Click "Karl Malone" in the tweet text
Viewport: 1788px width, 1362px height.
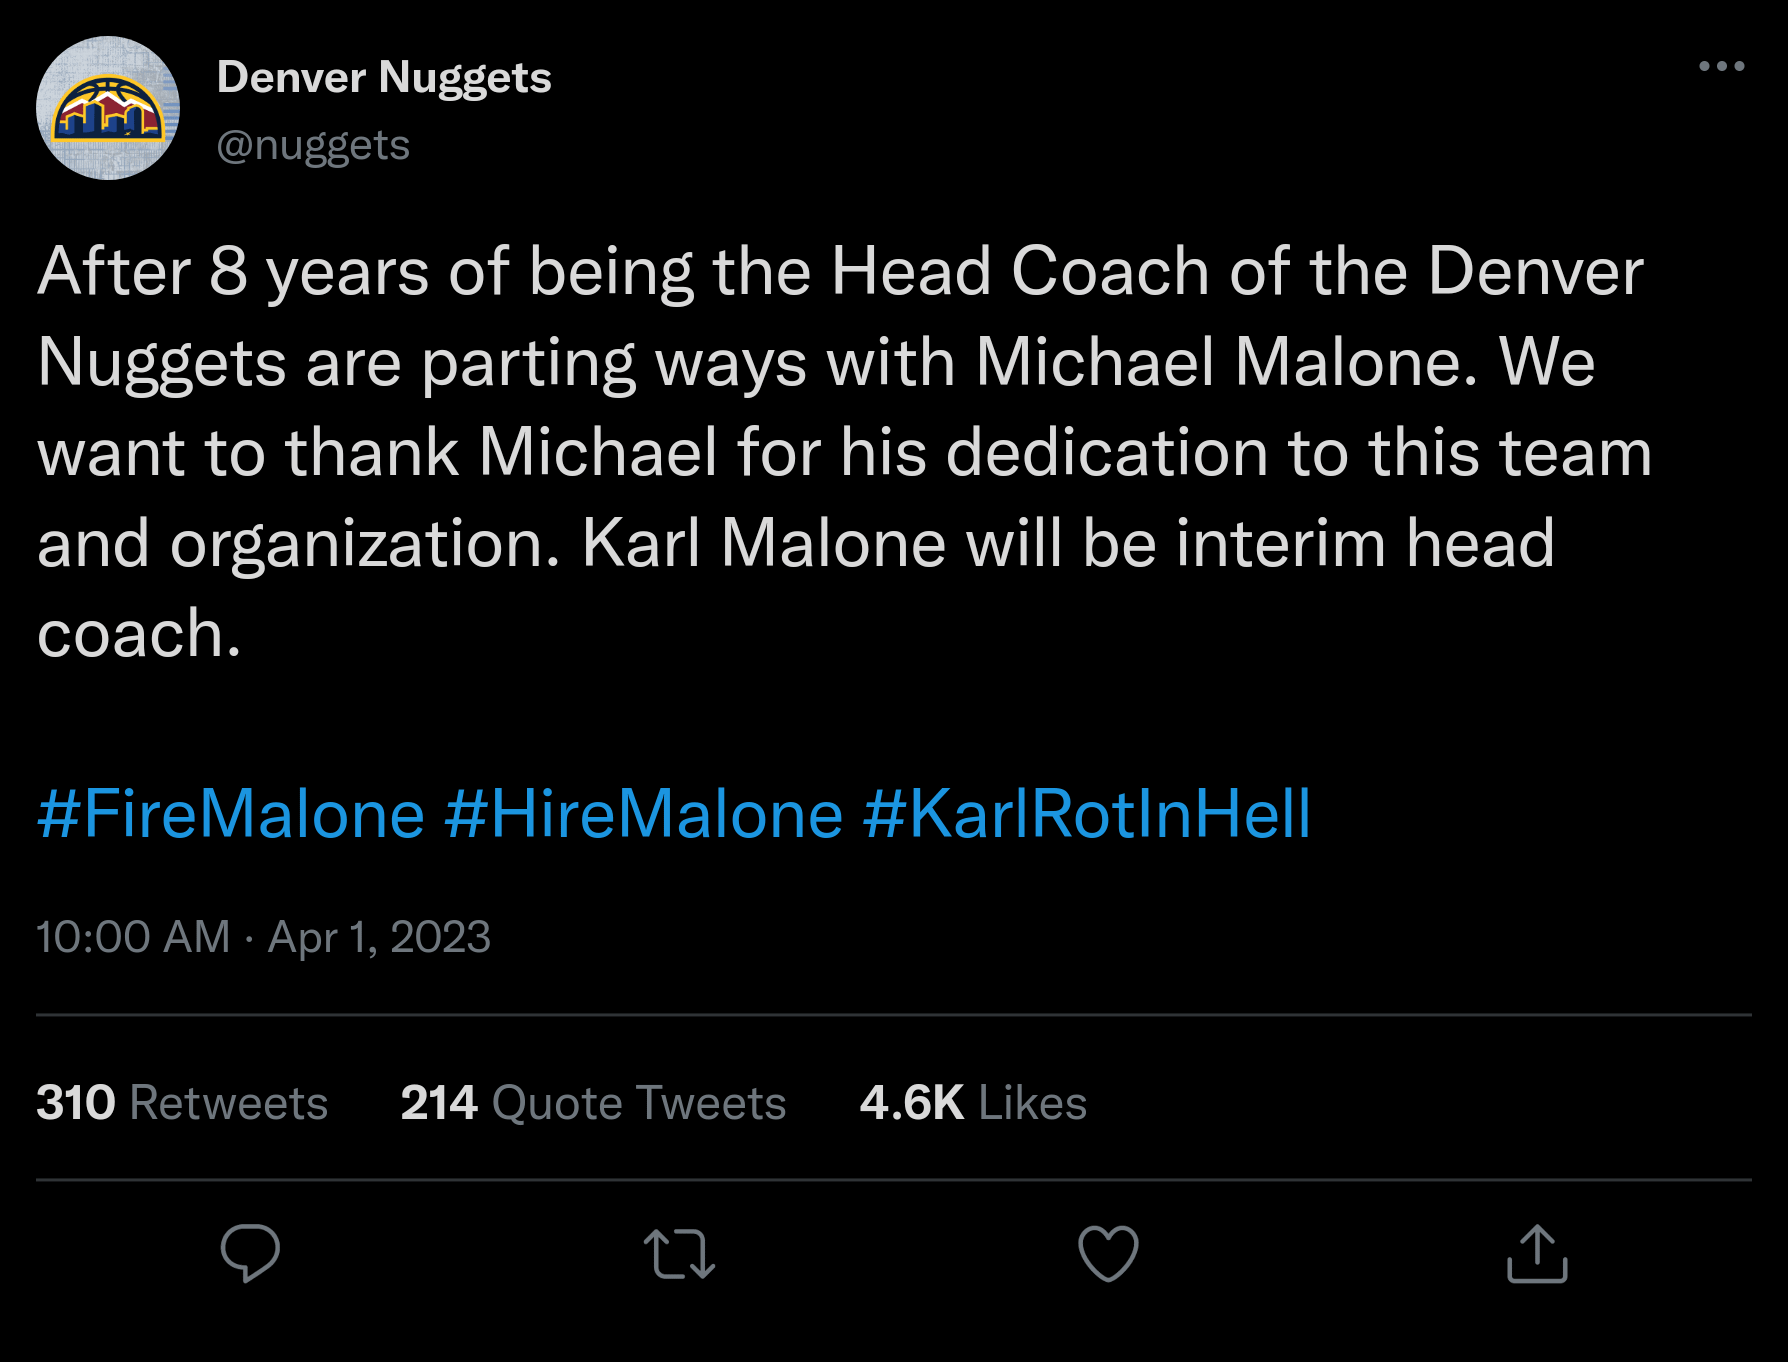(763, 543)
